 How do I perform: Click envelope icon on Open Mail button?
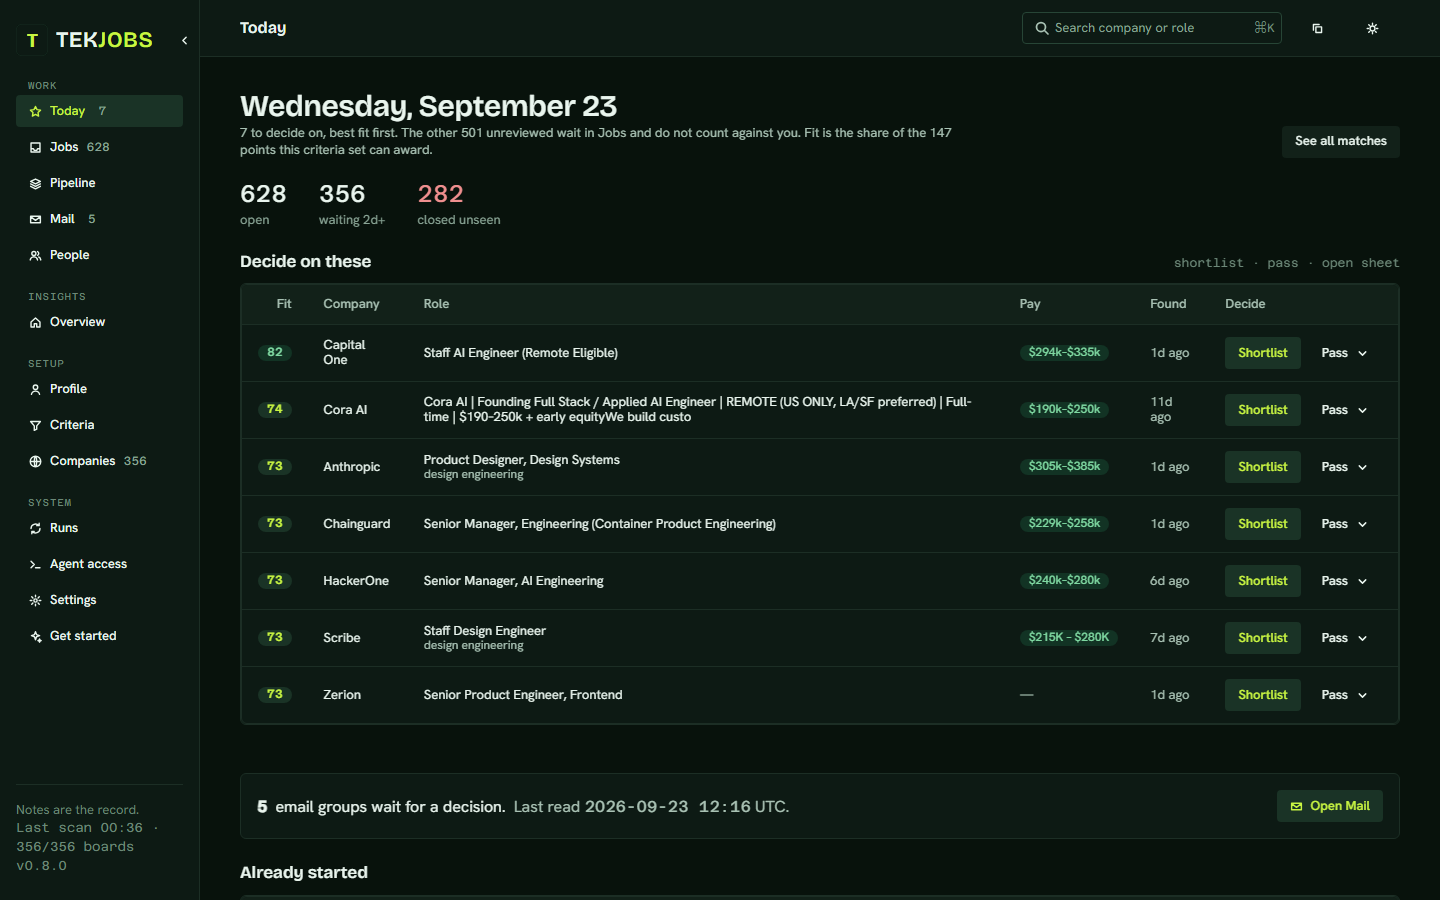[1296, 806]
